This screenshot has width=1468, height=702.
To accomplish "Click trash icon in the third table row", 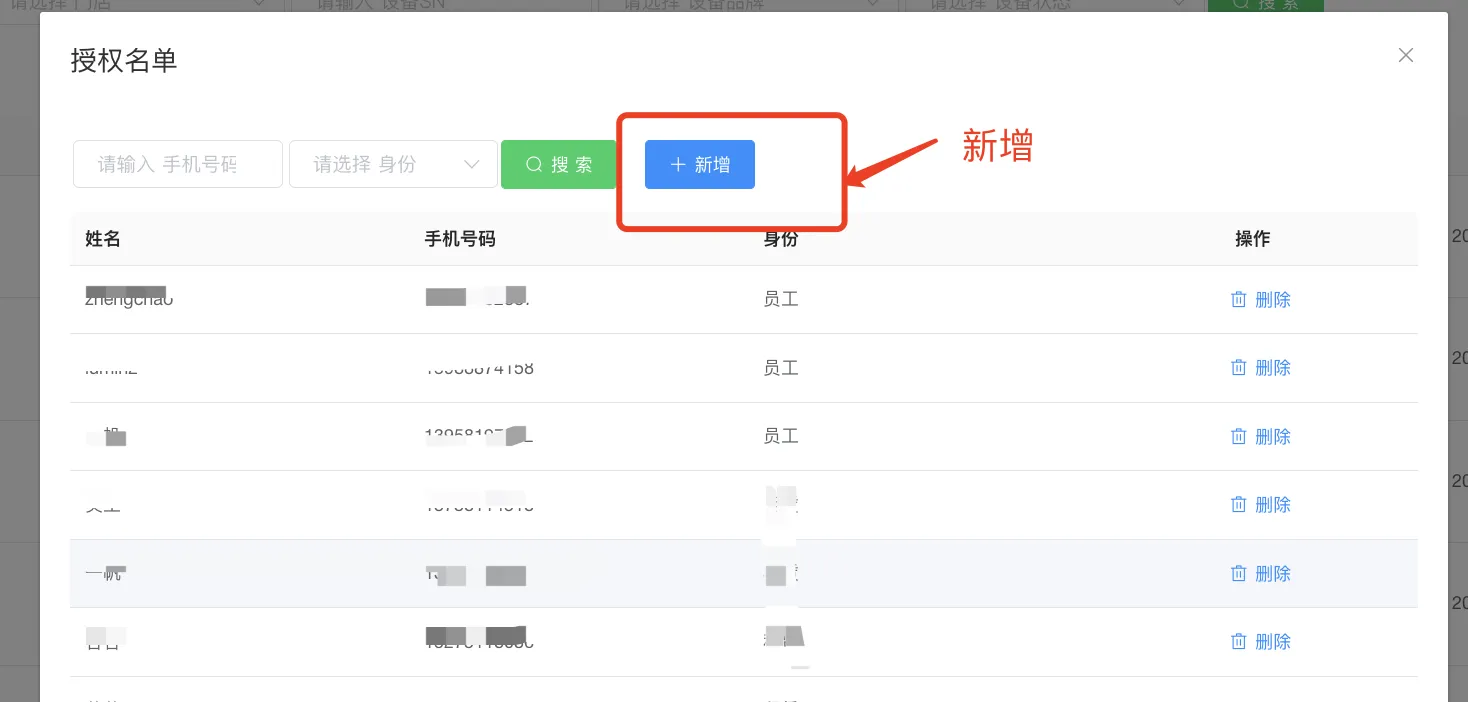I will (x=1238, y=436).
